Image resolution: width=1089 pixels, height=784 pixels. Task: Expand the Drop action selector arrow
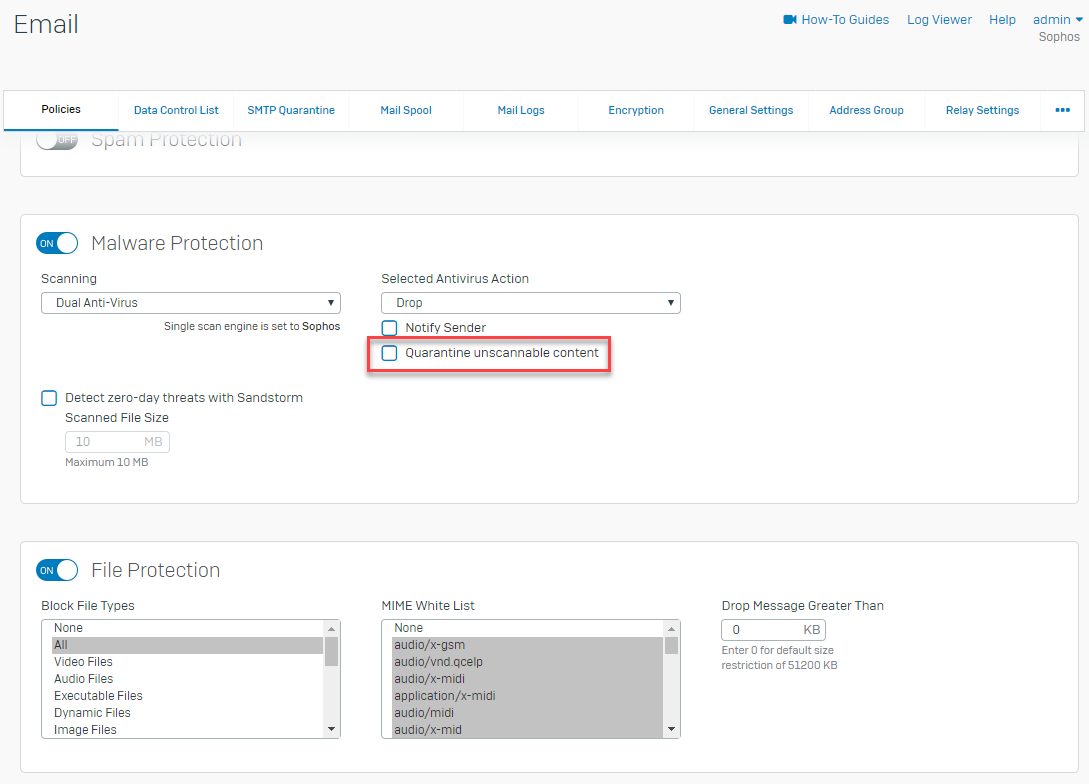(672, 302)
